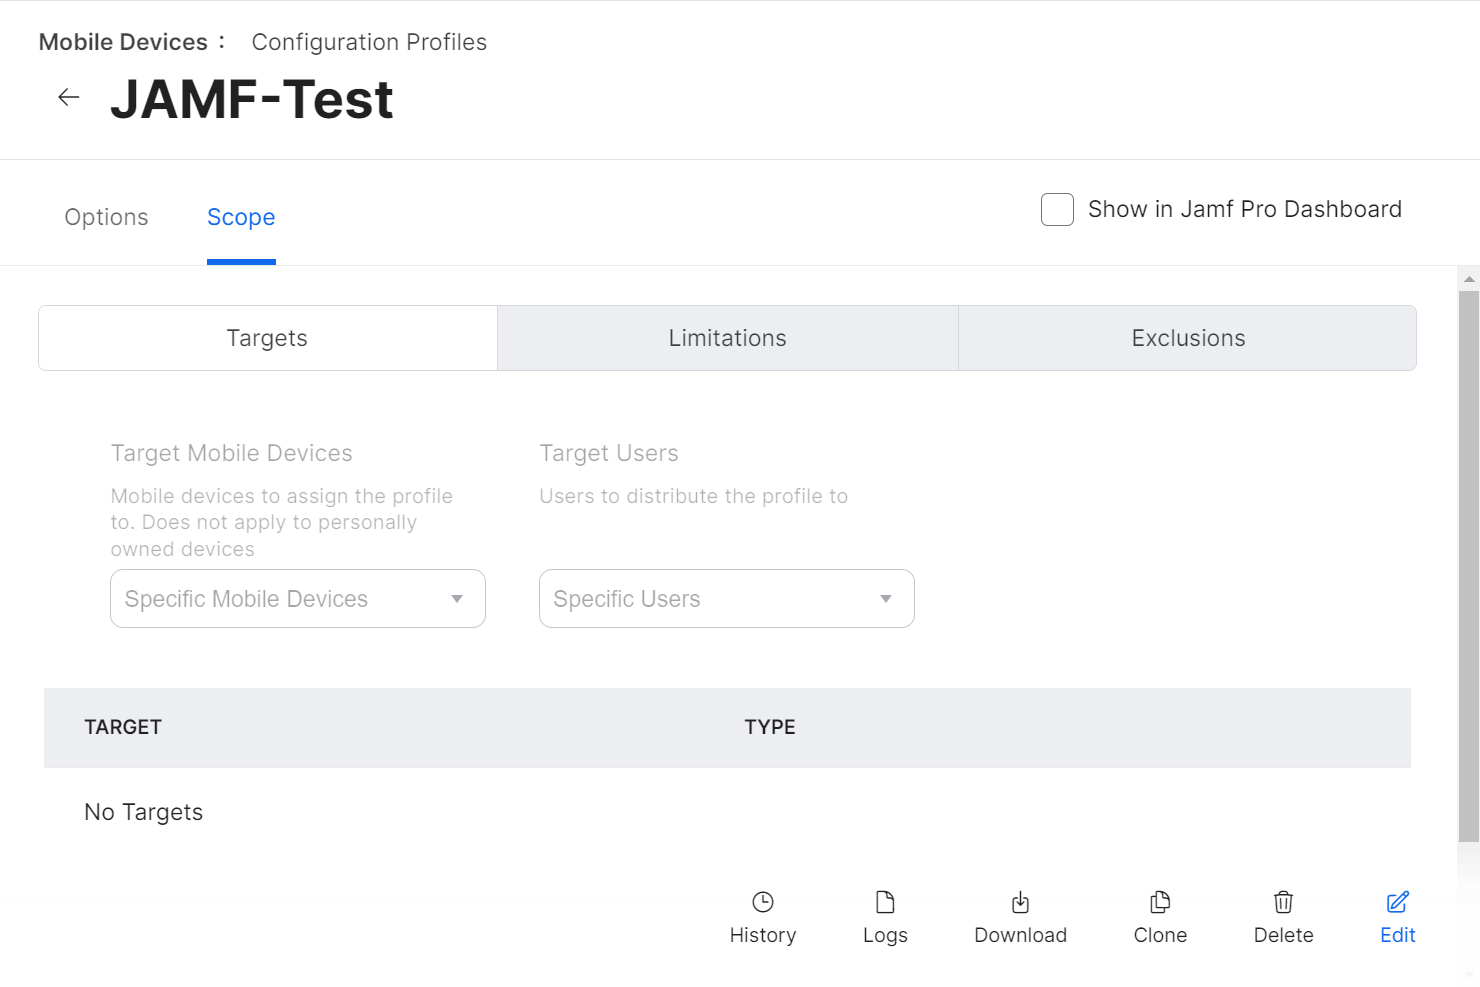1480x987 pixels.
Task: Open the Specific Mobile Devices dropdown
Action: [297, 599]
